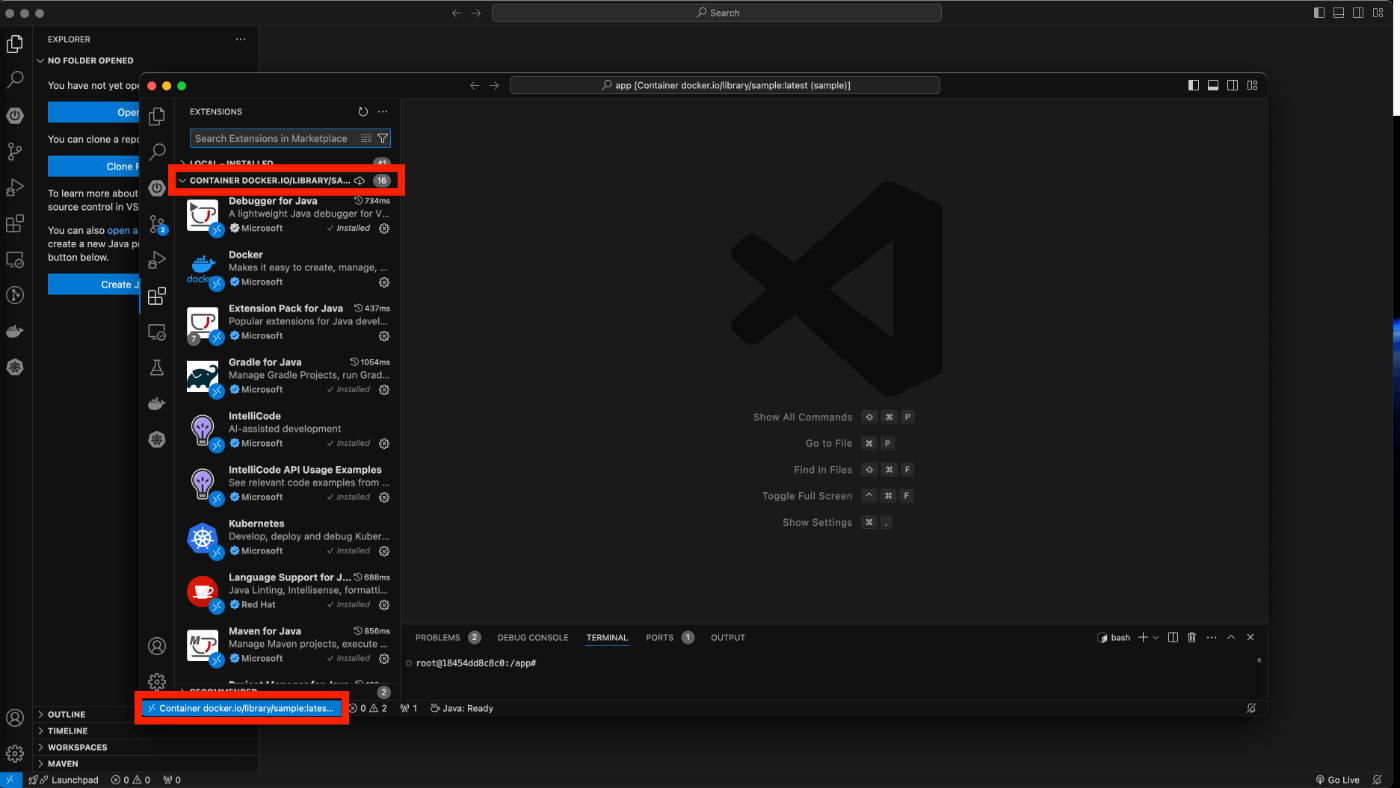The width and height of the screenshot is (1400, 788).
Task: Open the extensions filter funnel
Action: (x=382, y=139)
